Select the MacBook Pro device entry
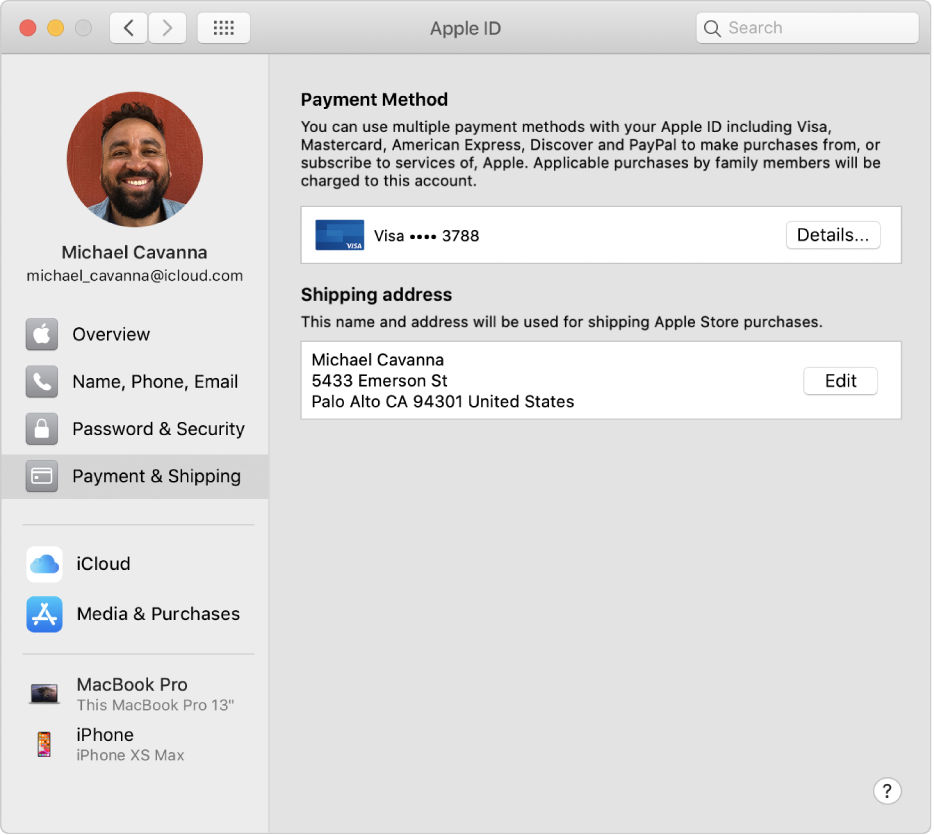Screen dimensions: 934x835 pos(135,694)
